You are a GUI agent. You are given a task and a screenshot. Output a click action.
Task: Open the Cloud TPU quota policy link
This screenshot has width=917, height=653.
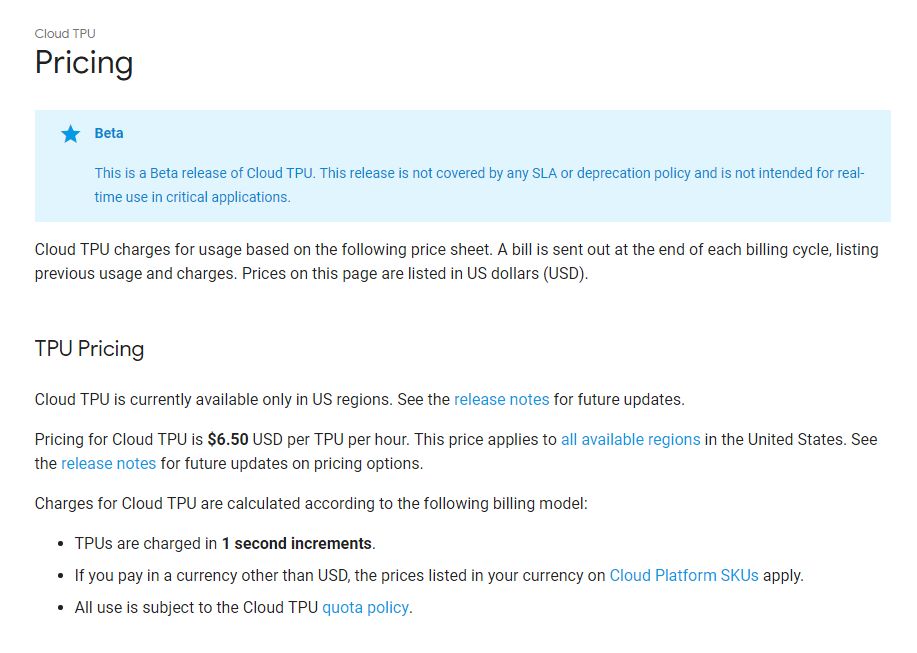click(x=366, y=608)
